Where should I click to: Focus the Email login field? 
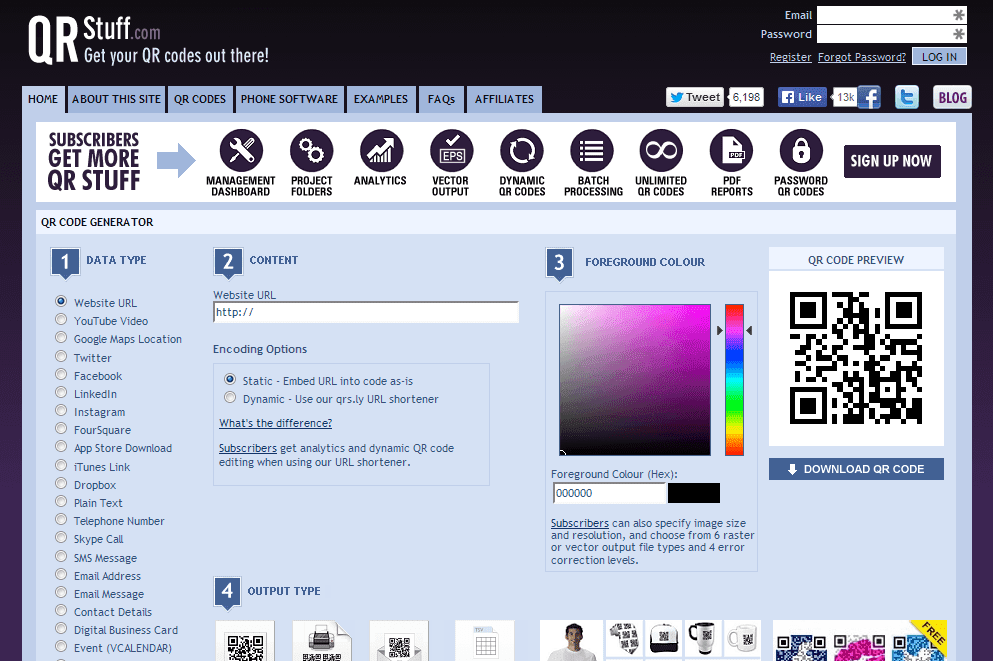891,15
